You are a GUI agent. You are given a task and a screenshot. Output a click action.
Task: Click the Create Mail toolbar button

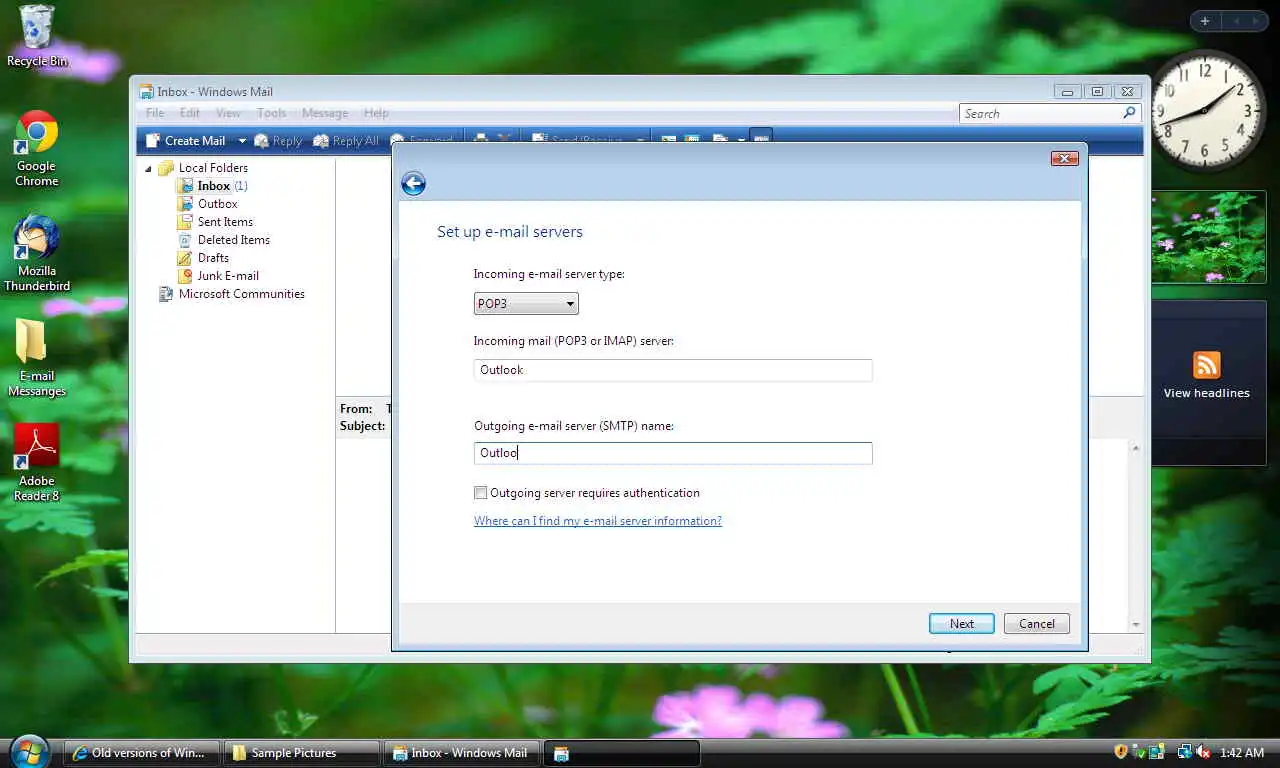(x=186, y=141)
